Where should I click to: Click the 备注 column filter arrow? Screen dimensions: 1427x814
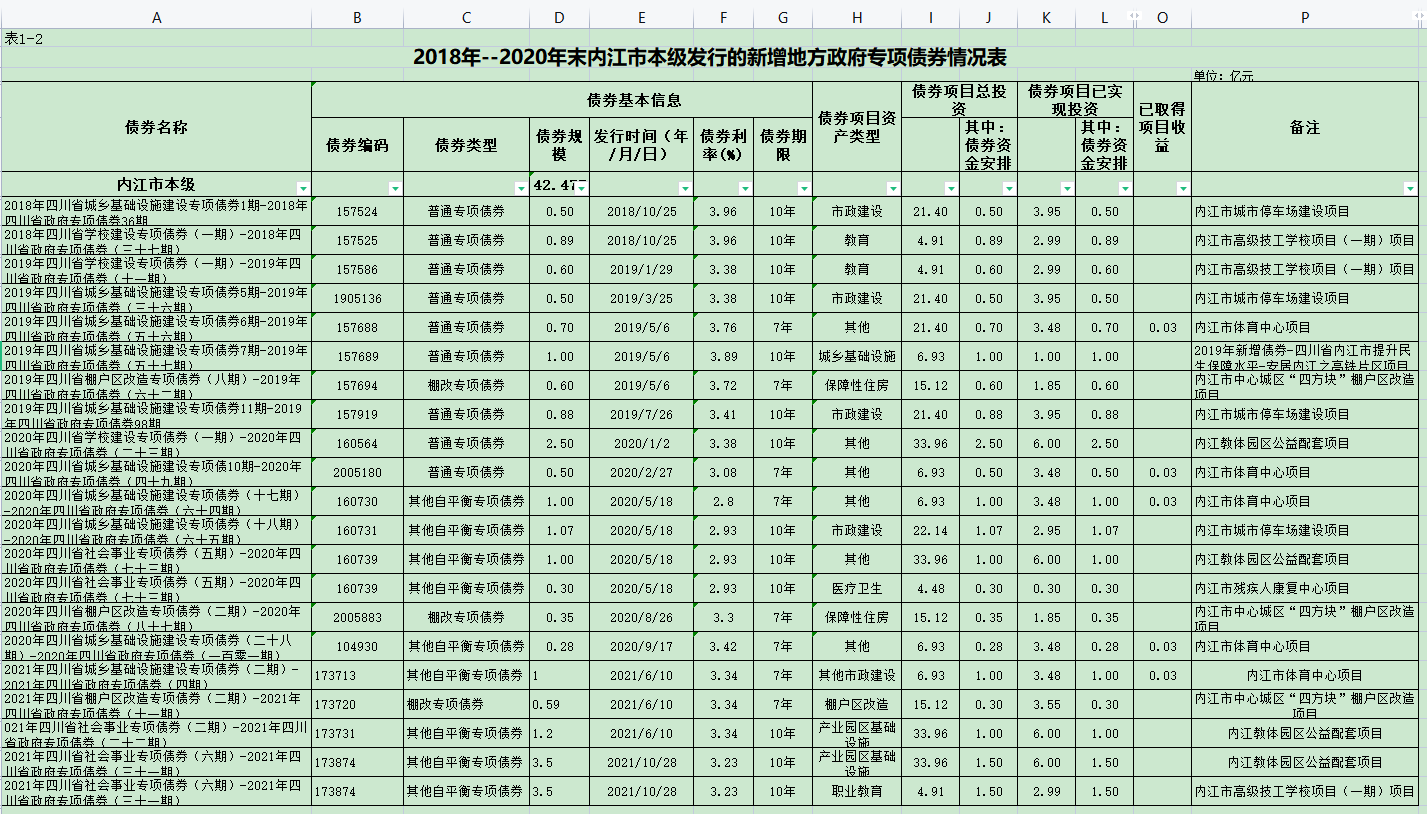[x=1410, y=189]
